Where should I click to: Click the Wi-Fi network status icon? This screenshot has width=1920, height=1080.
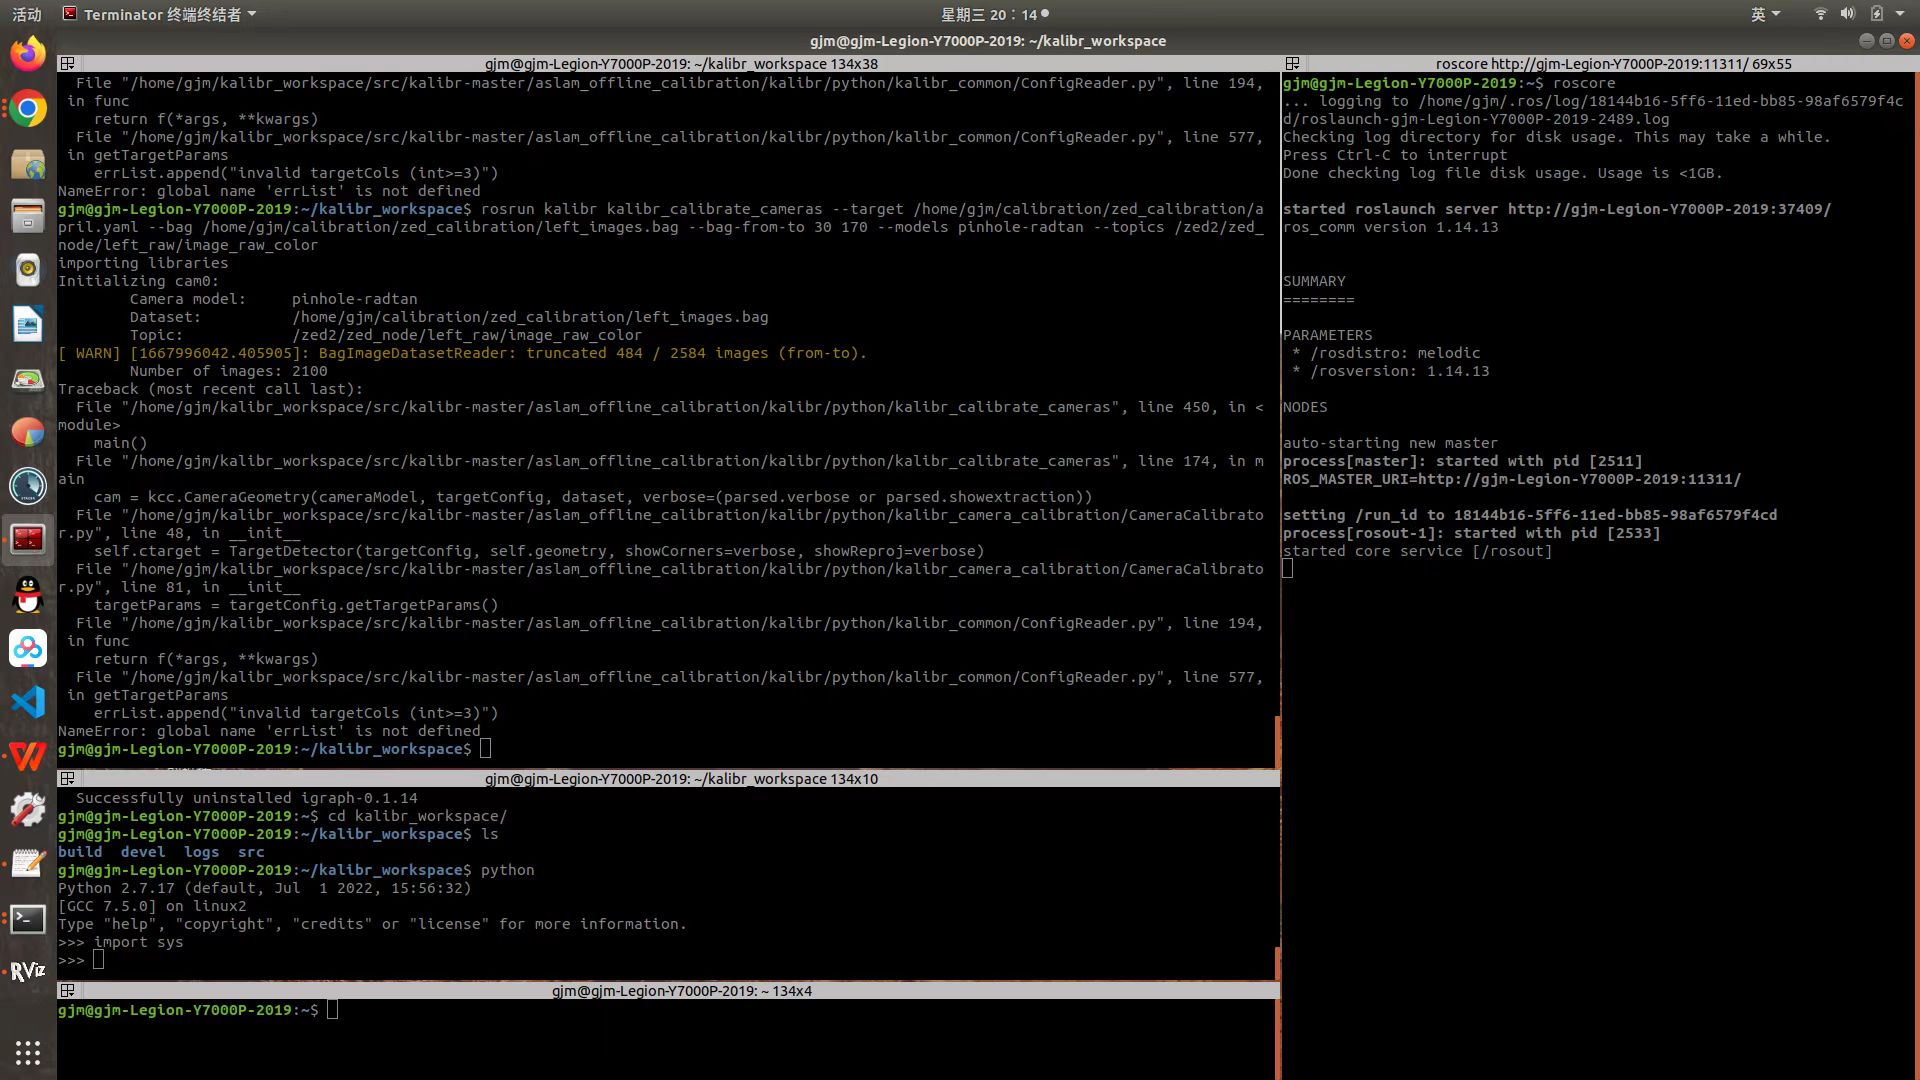1820,14
